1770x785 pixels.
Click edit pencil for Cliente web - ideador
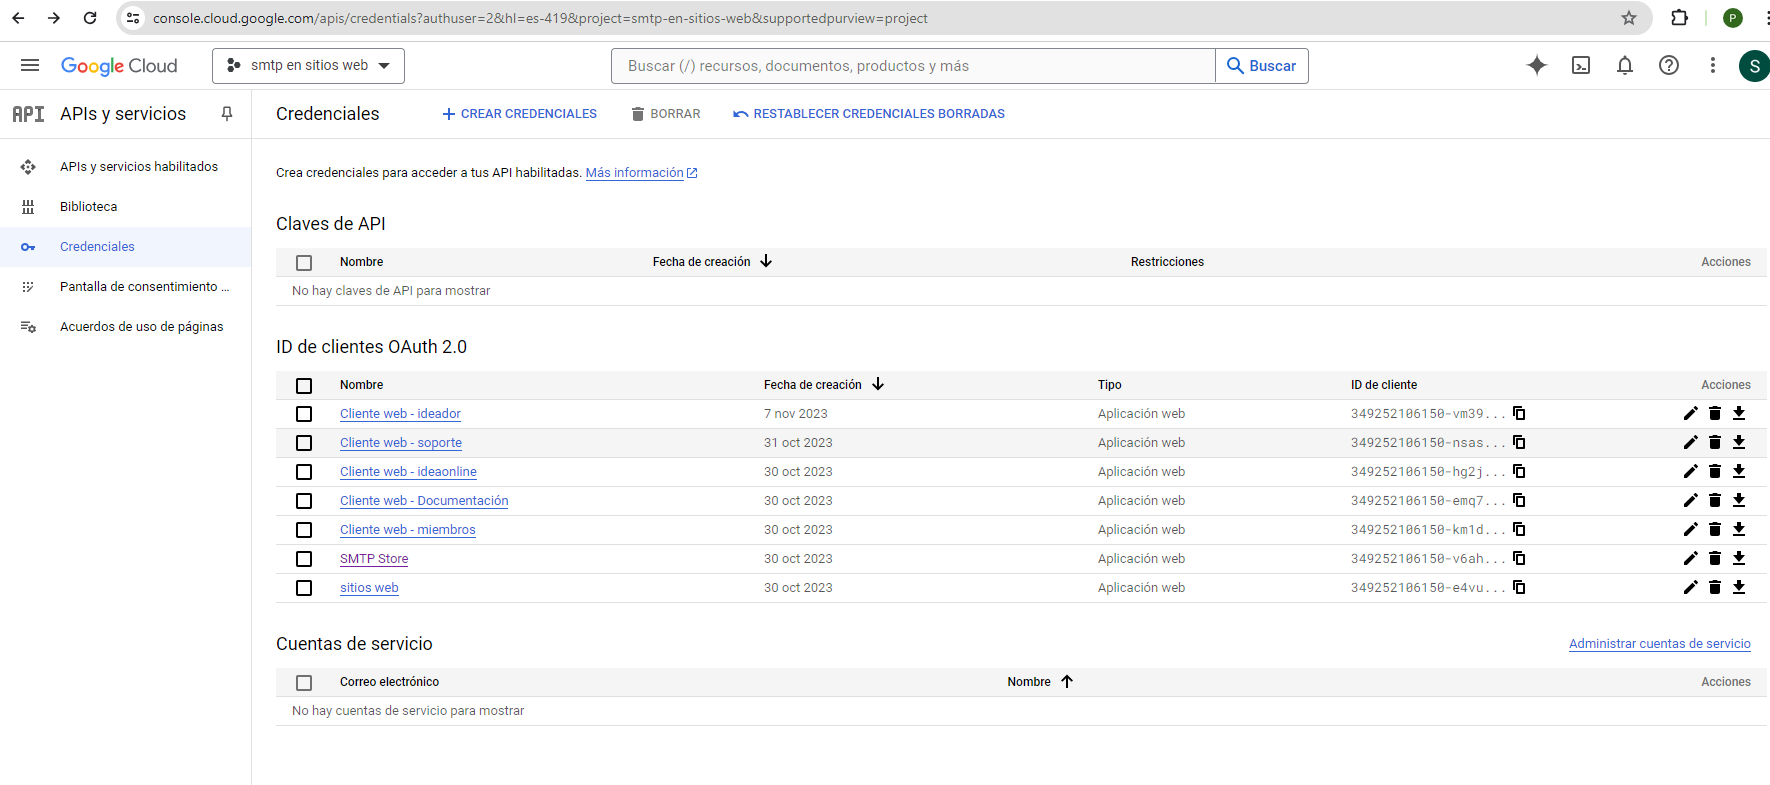pos(1690,414)
